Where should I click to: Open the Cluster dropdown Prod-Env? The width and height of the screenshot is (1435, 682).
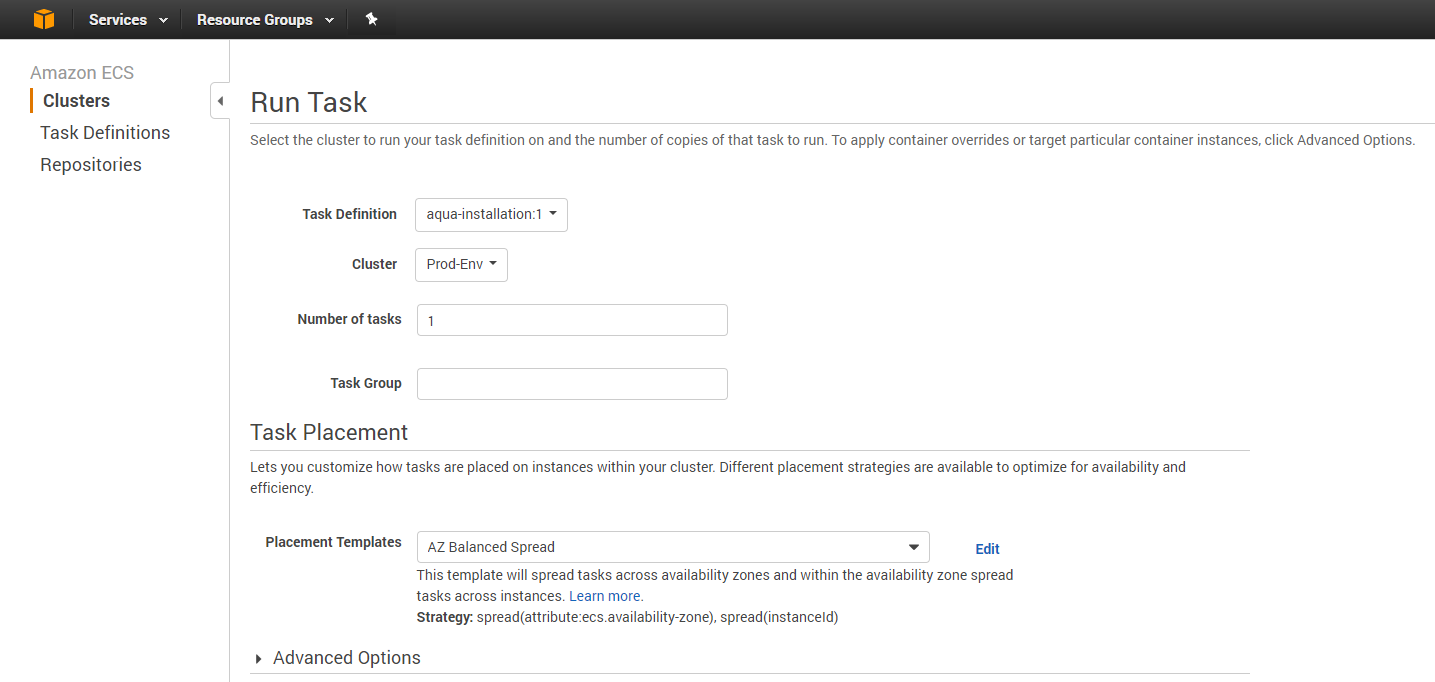pyautogui.click(x=461, y=265)
